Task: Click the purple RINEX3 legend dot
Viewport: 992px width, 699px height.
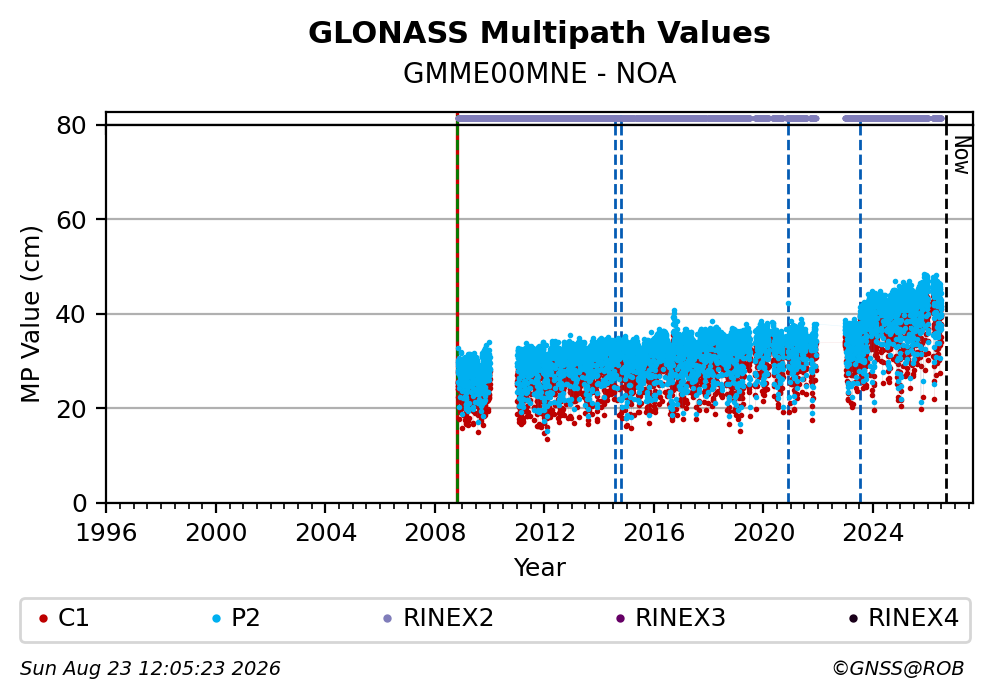Action: [620, 619]
